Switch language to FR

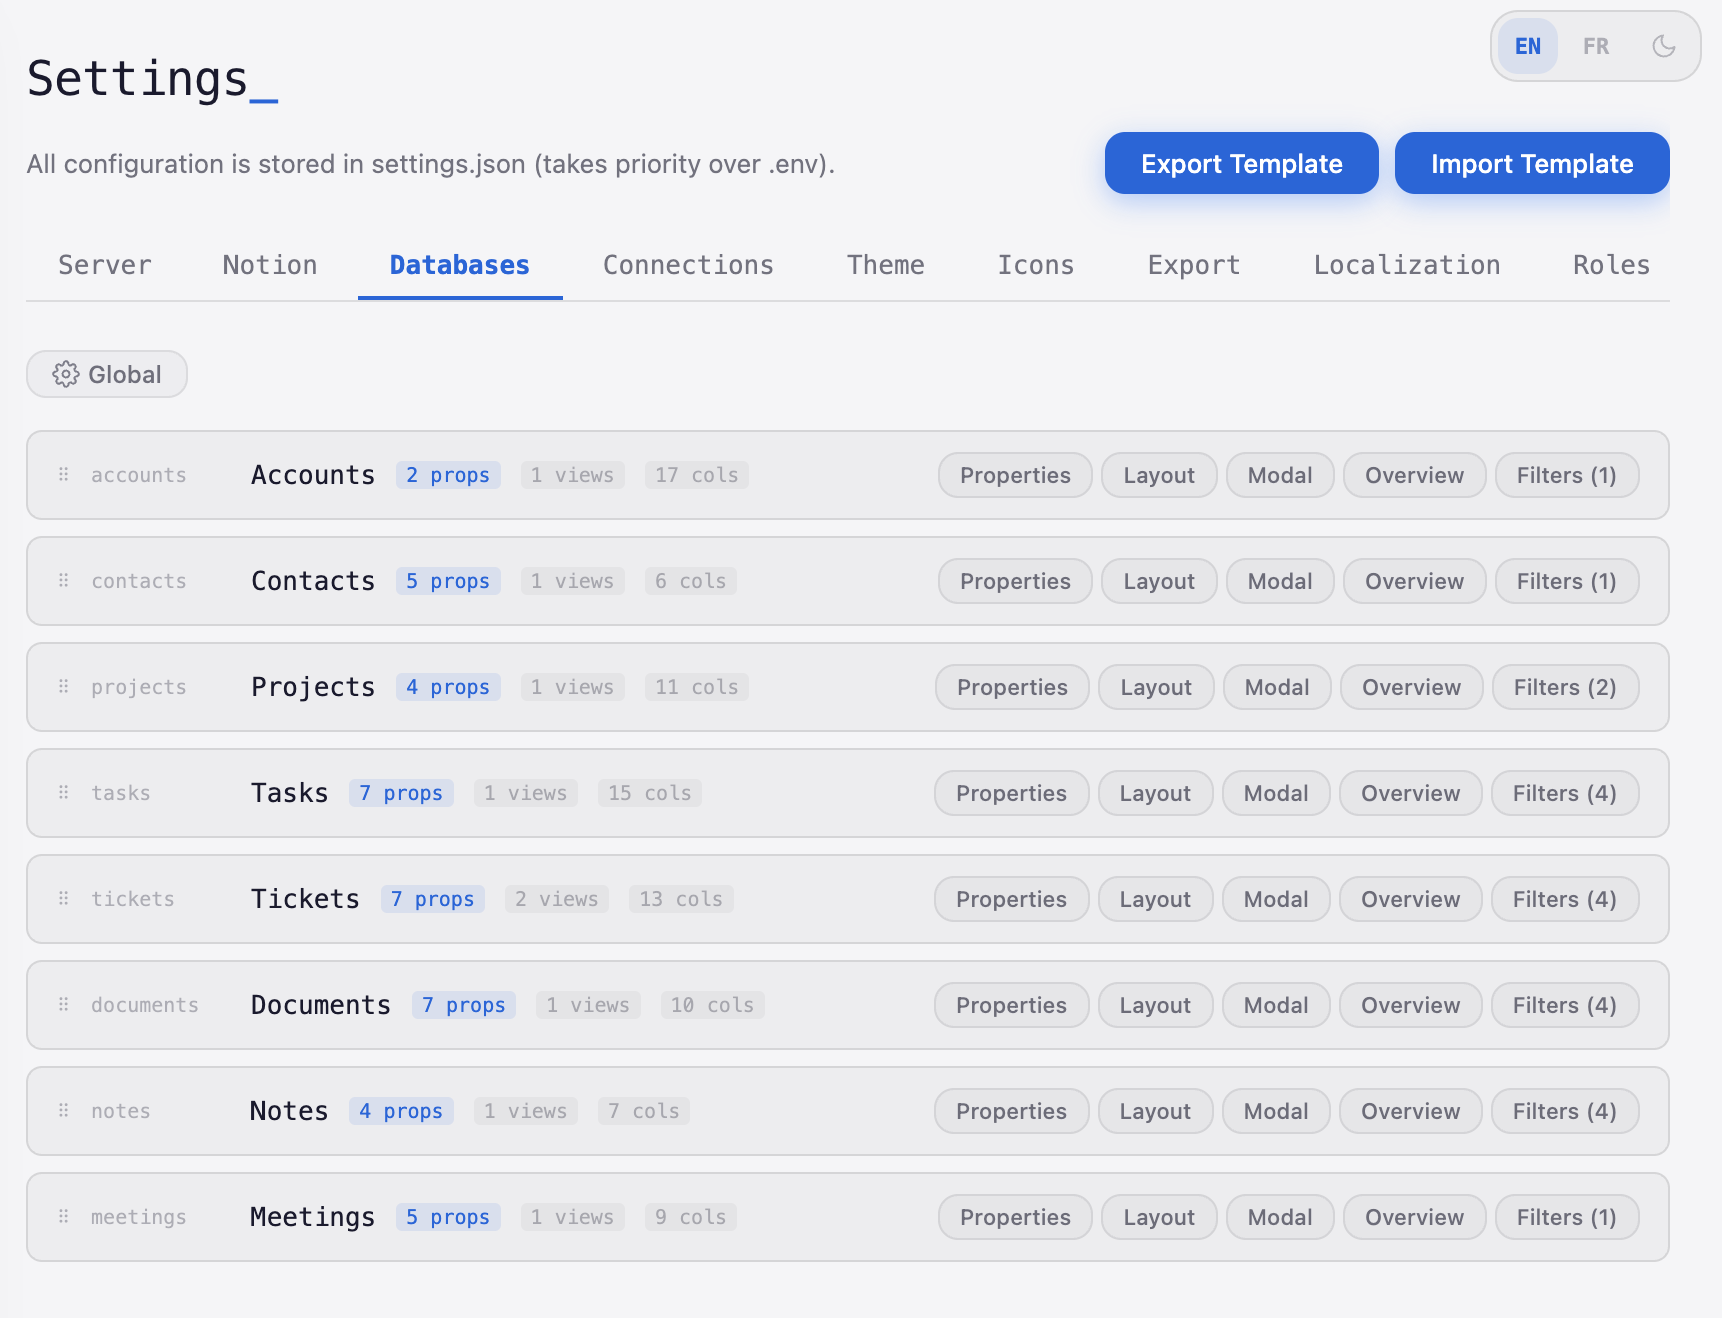click(x=1595, y=45)
